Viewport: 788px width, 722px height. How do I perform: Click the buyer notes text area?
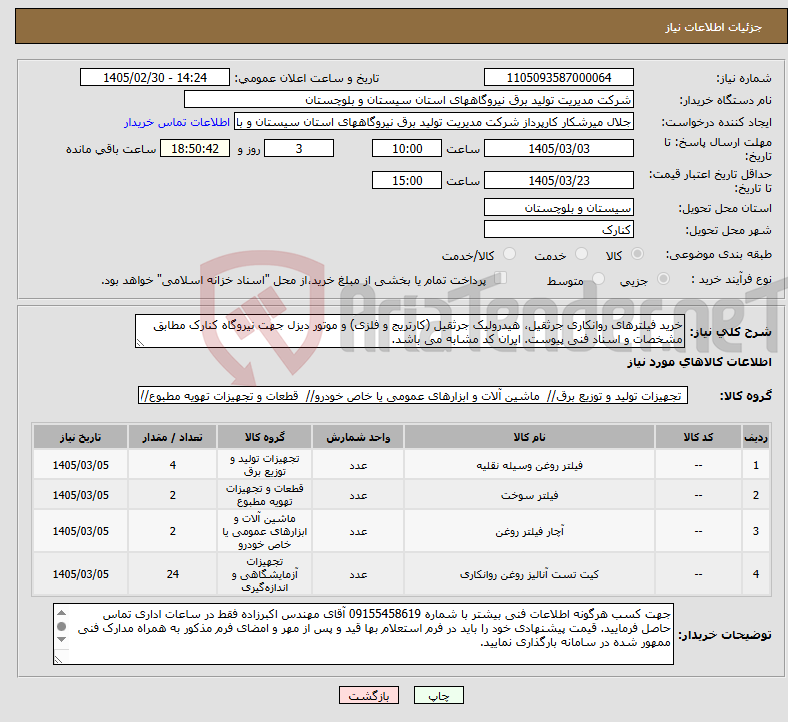click(363, 634)
